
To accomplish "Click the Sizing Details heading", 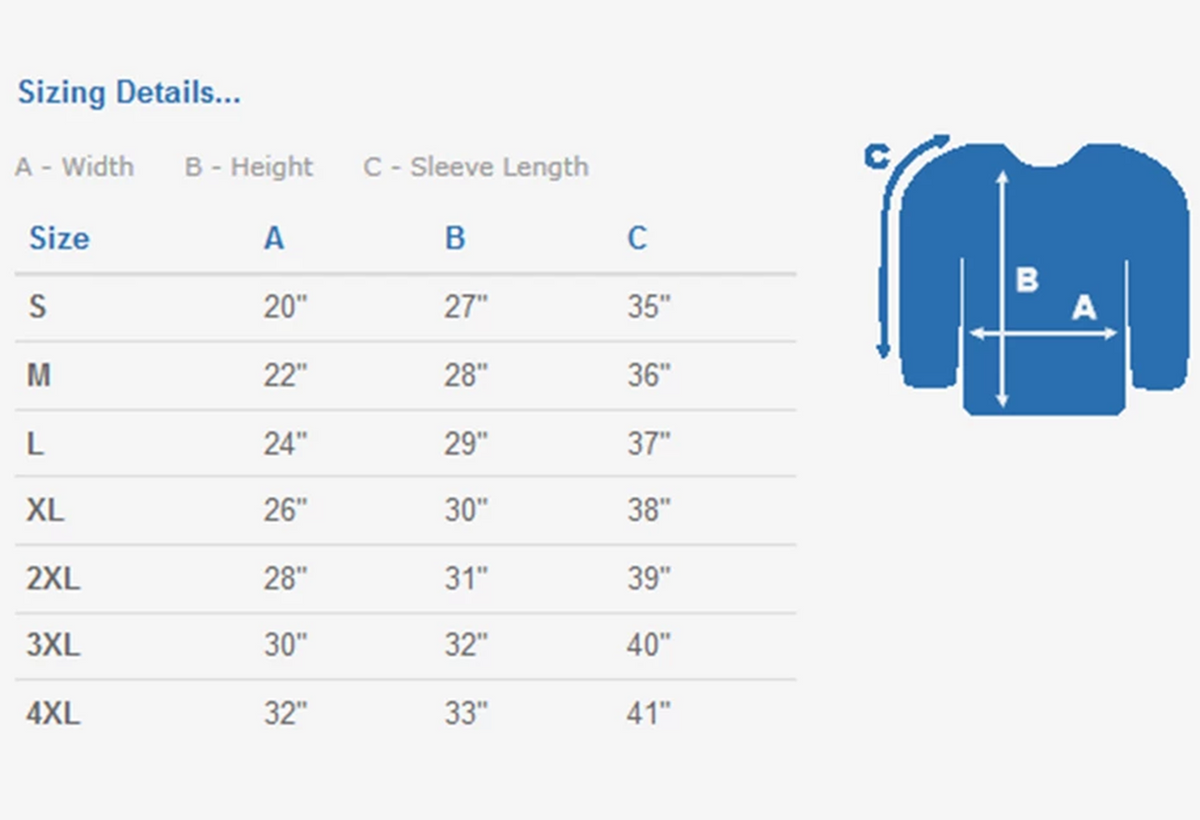I will (129, 93).
